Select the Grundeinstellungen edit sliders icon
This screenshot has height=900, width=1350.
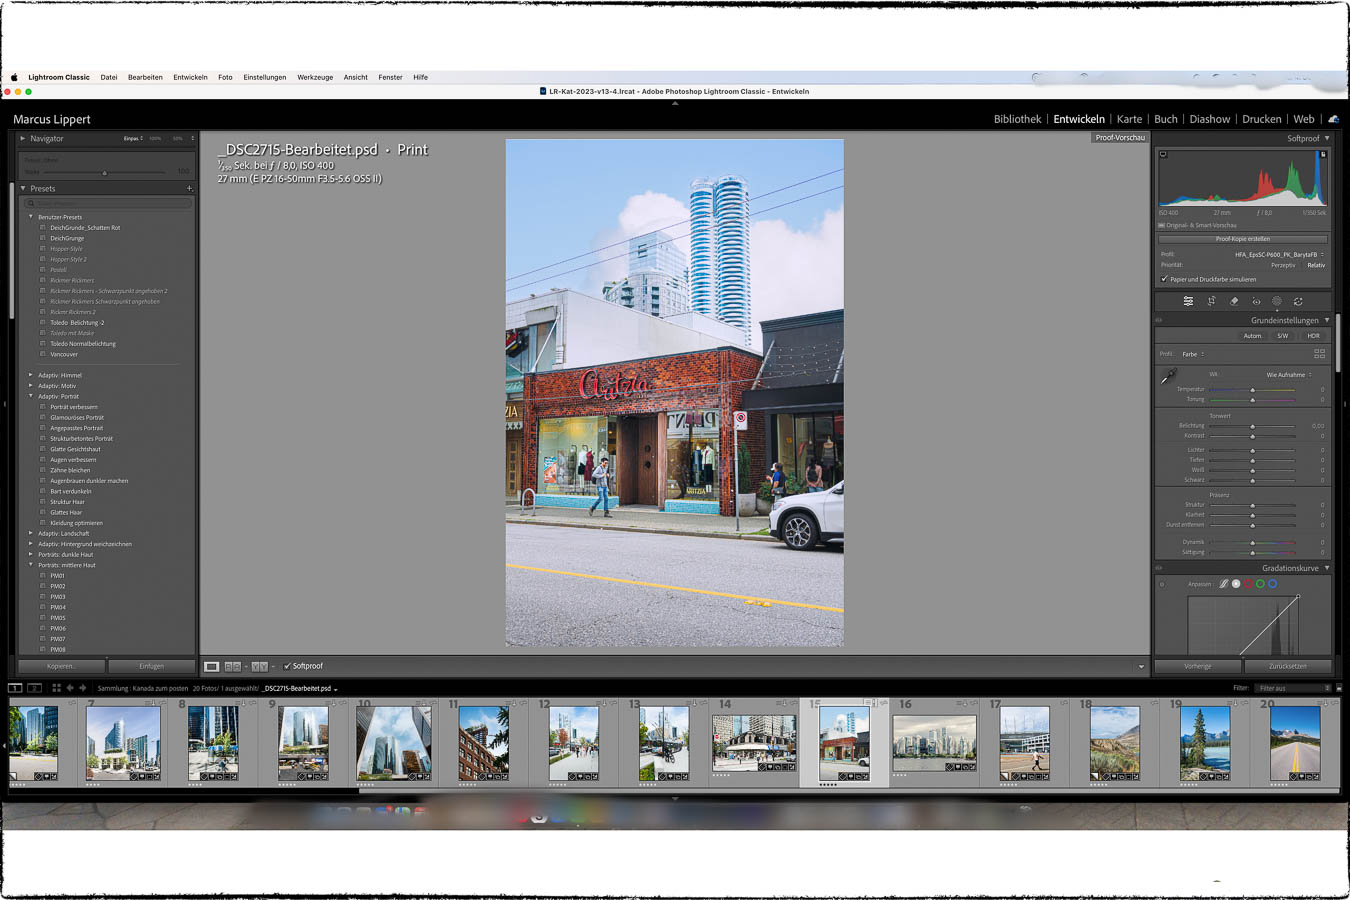(1189, 301)
